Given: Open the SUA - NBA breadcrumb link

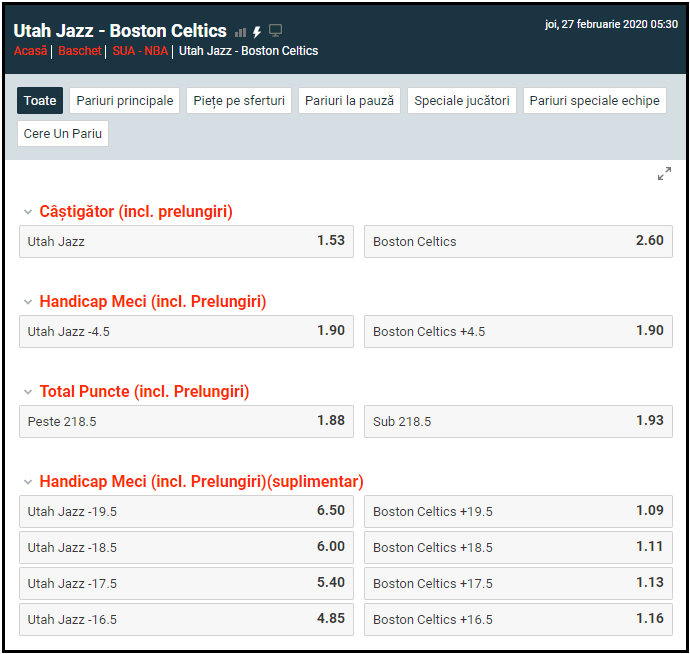Looking at the screenshot, I should coord(140,51).
